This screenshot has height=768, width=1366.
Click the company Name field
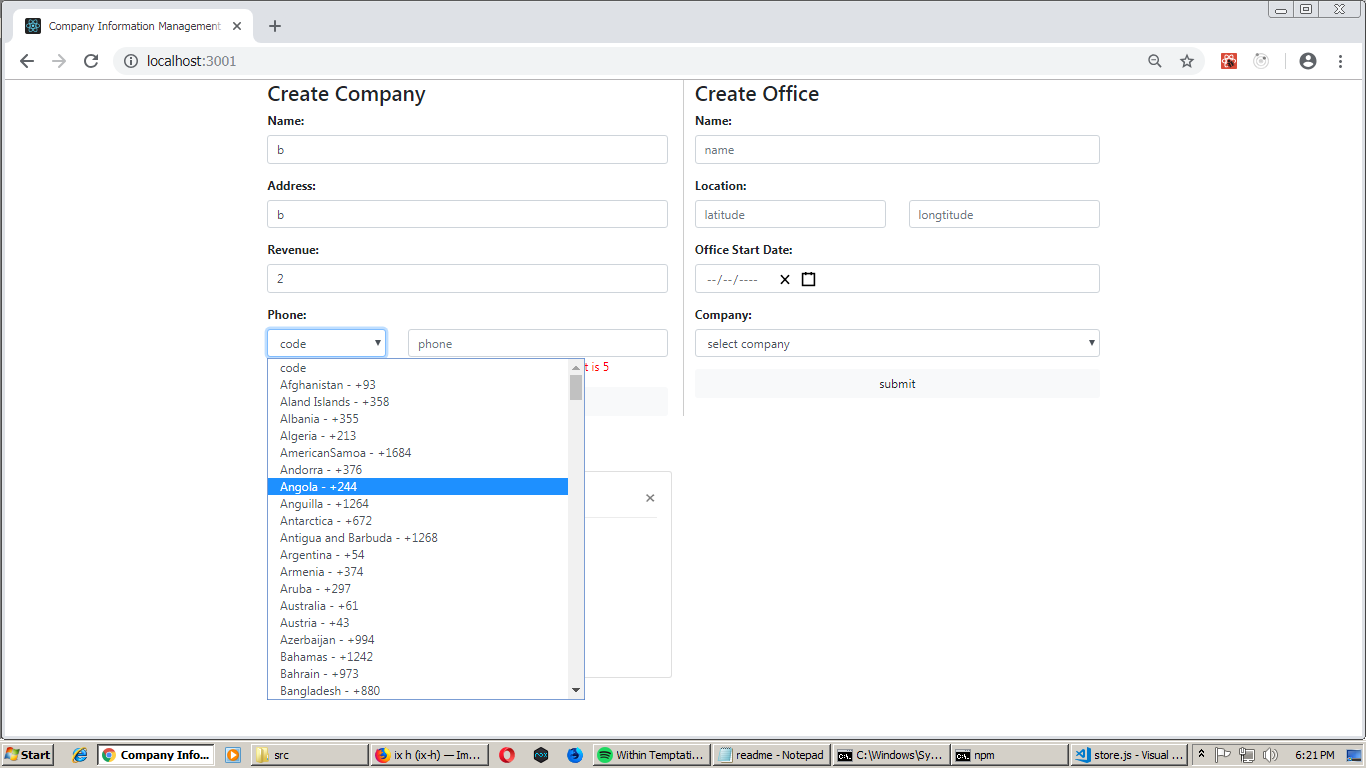coord(467,150)
